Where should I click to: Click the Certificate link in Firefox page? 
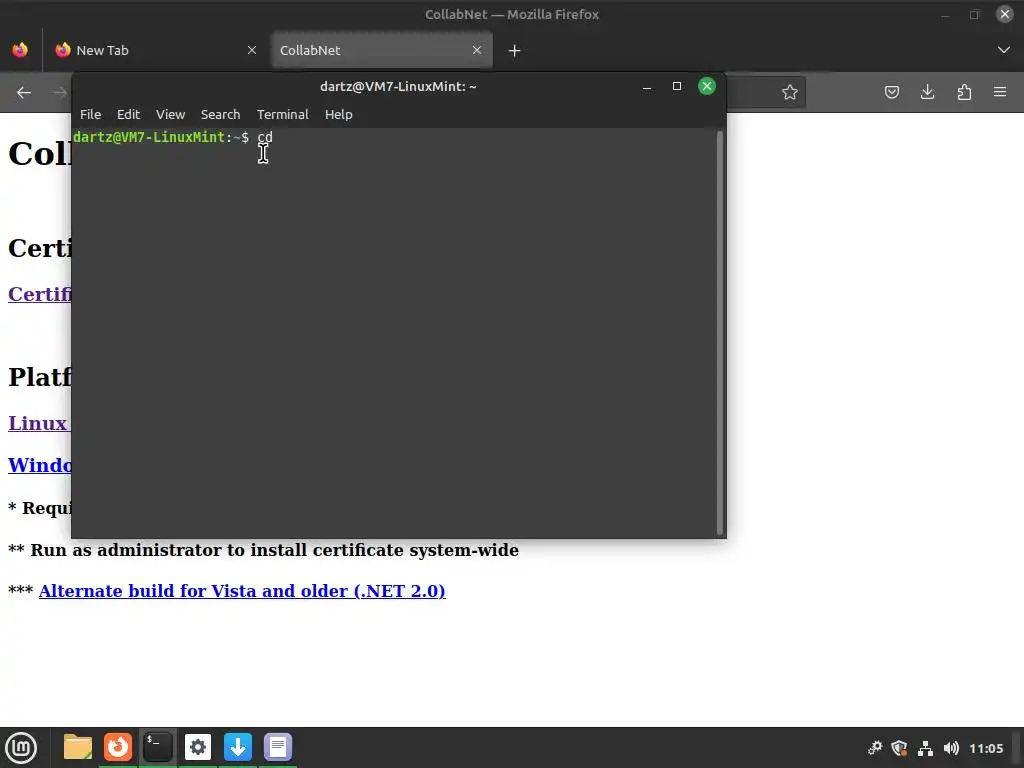click(x=40, y=294)
